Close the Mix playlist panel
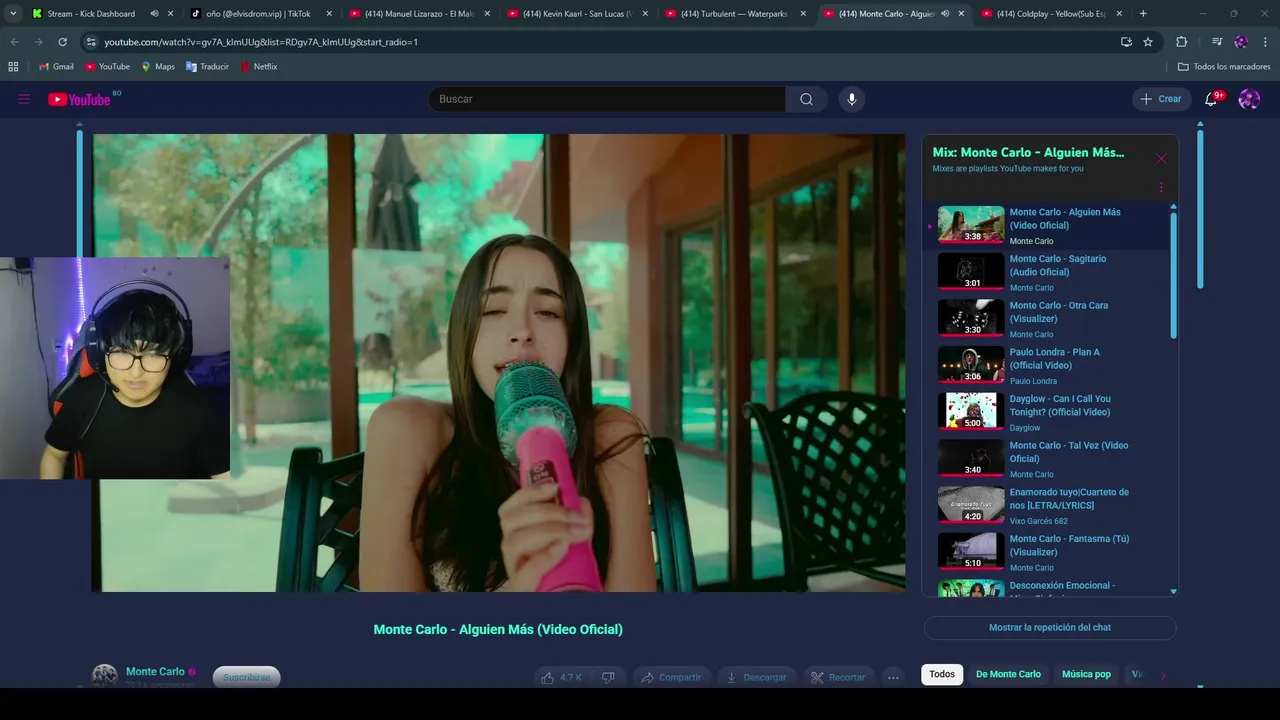The height and width of the screenshot is (720, 1280). [1161, 159]
